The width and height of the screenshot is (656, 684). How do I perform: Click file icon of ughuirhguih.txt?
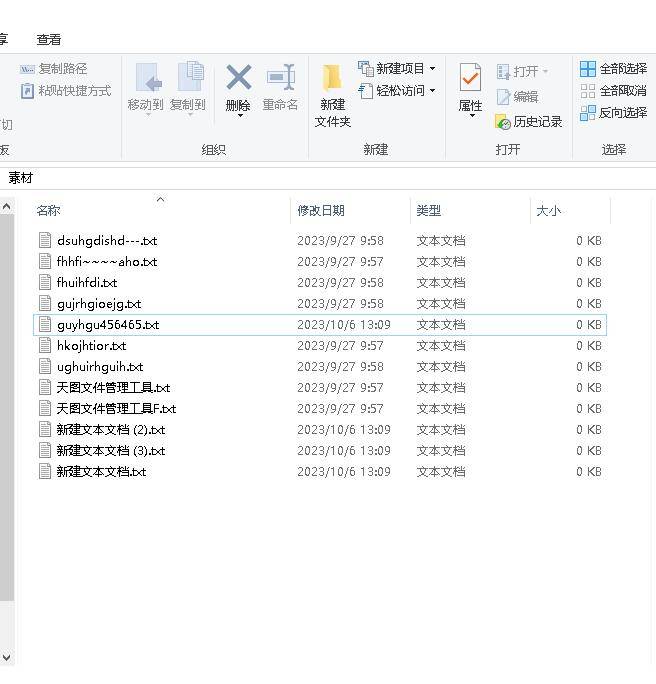tap(45, 366)
